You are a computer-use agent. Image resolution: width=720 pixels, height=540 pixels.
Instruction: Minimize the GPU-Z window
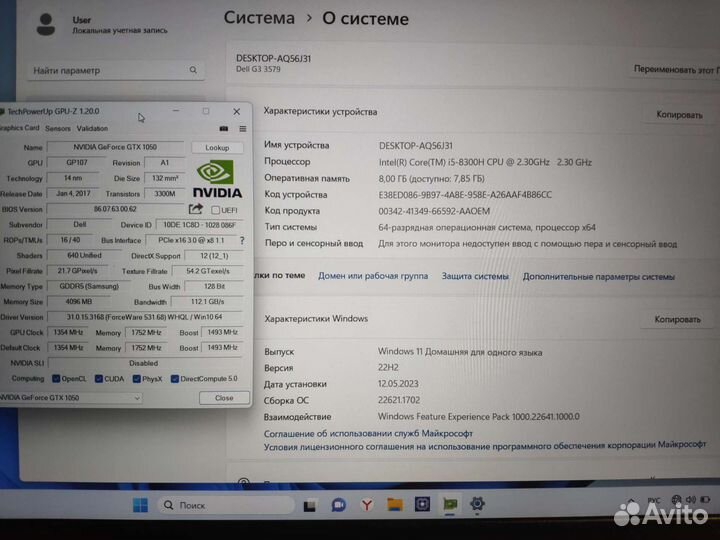pos(176,111)
